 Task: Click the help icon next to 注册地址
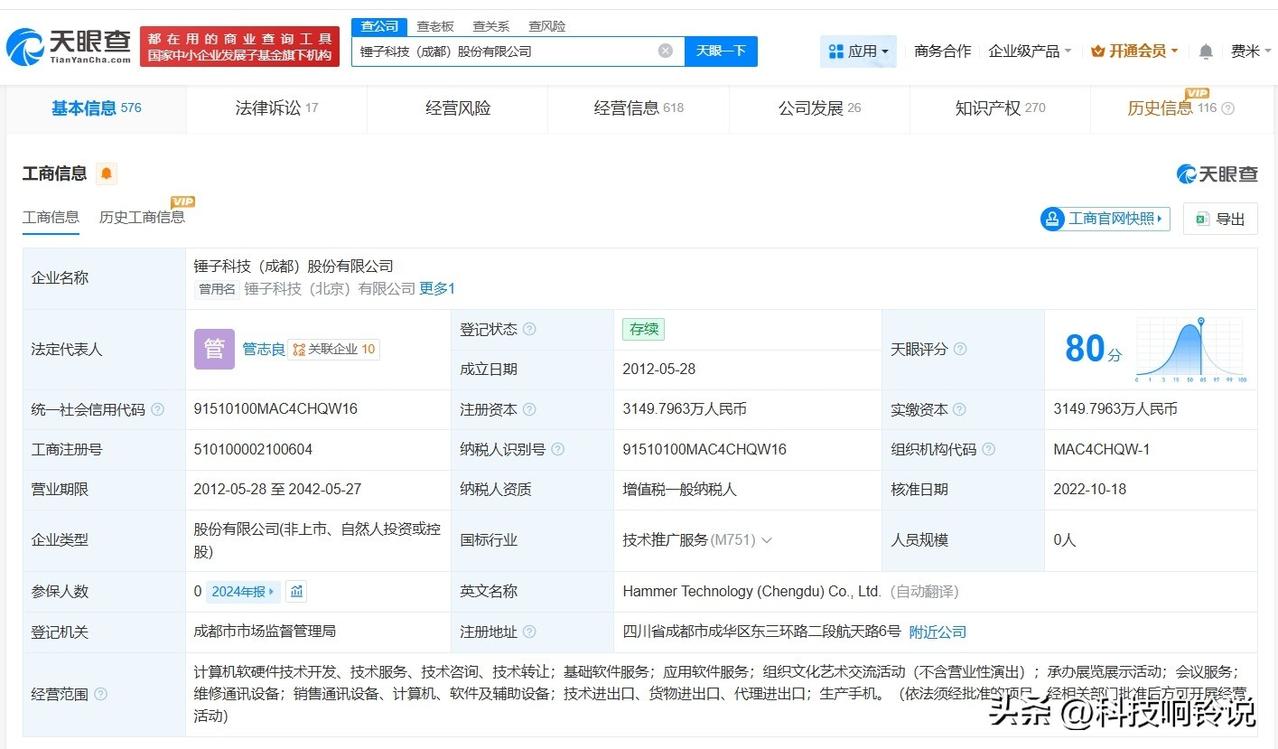pyautogui.click(x=530, y=632)
